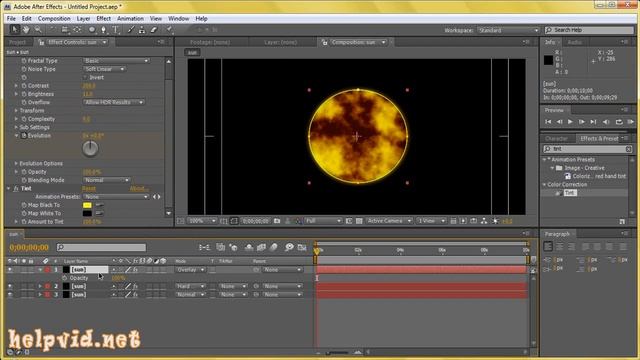Center paragraph text alignment

tap(560, 246)
